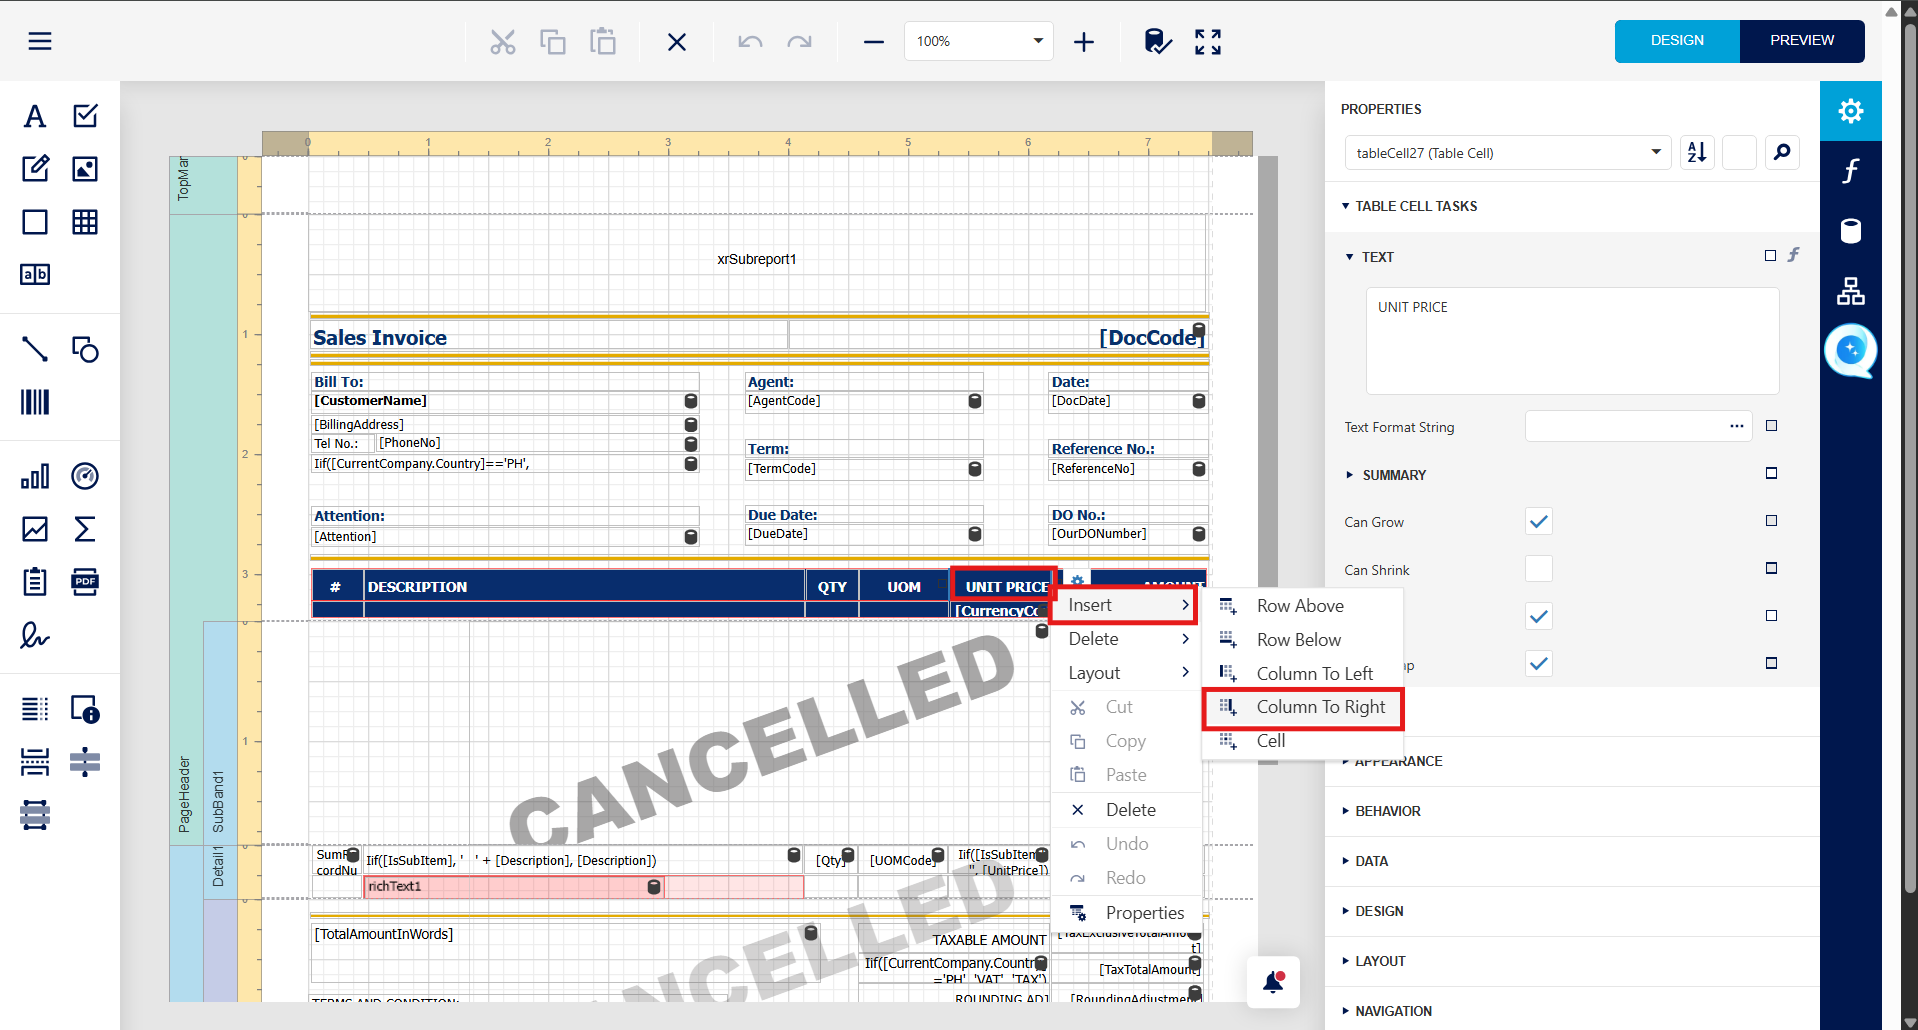
Task: Click the Redo arrow in the top toolbar
Action: pyautogui.click(x=800, y=41)
